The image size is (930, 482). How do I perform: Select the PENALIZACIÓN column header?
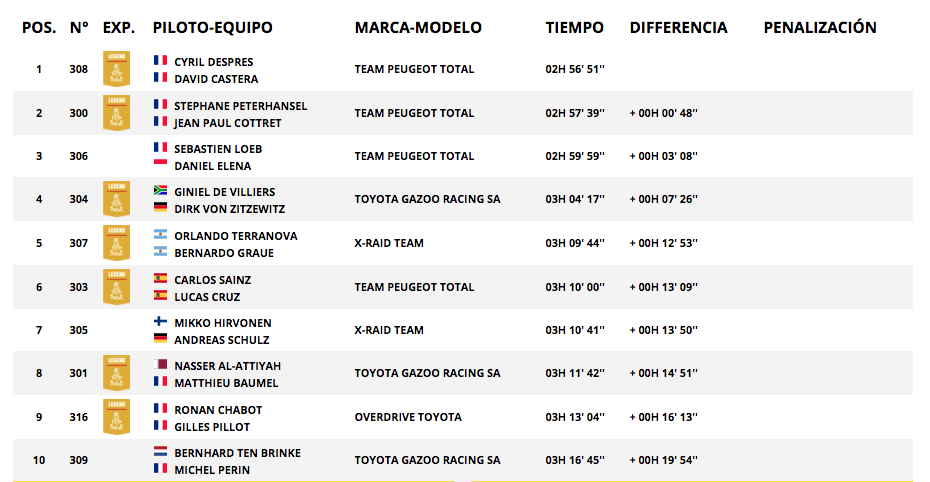[820, 27]
